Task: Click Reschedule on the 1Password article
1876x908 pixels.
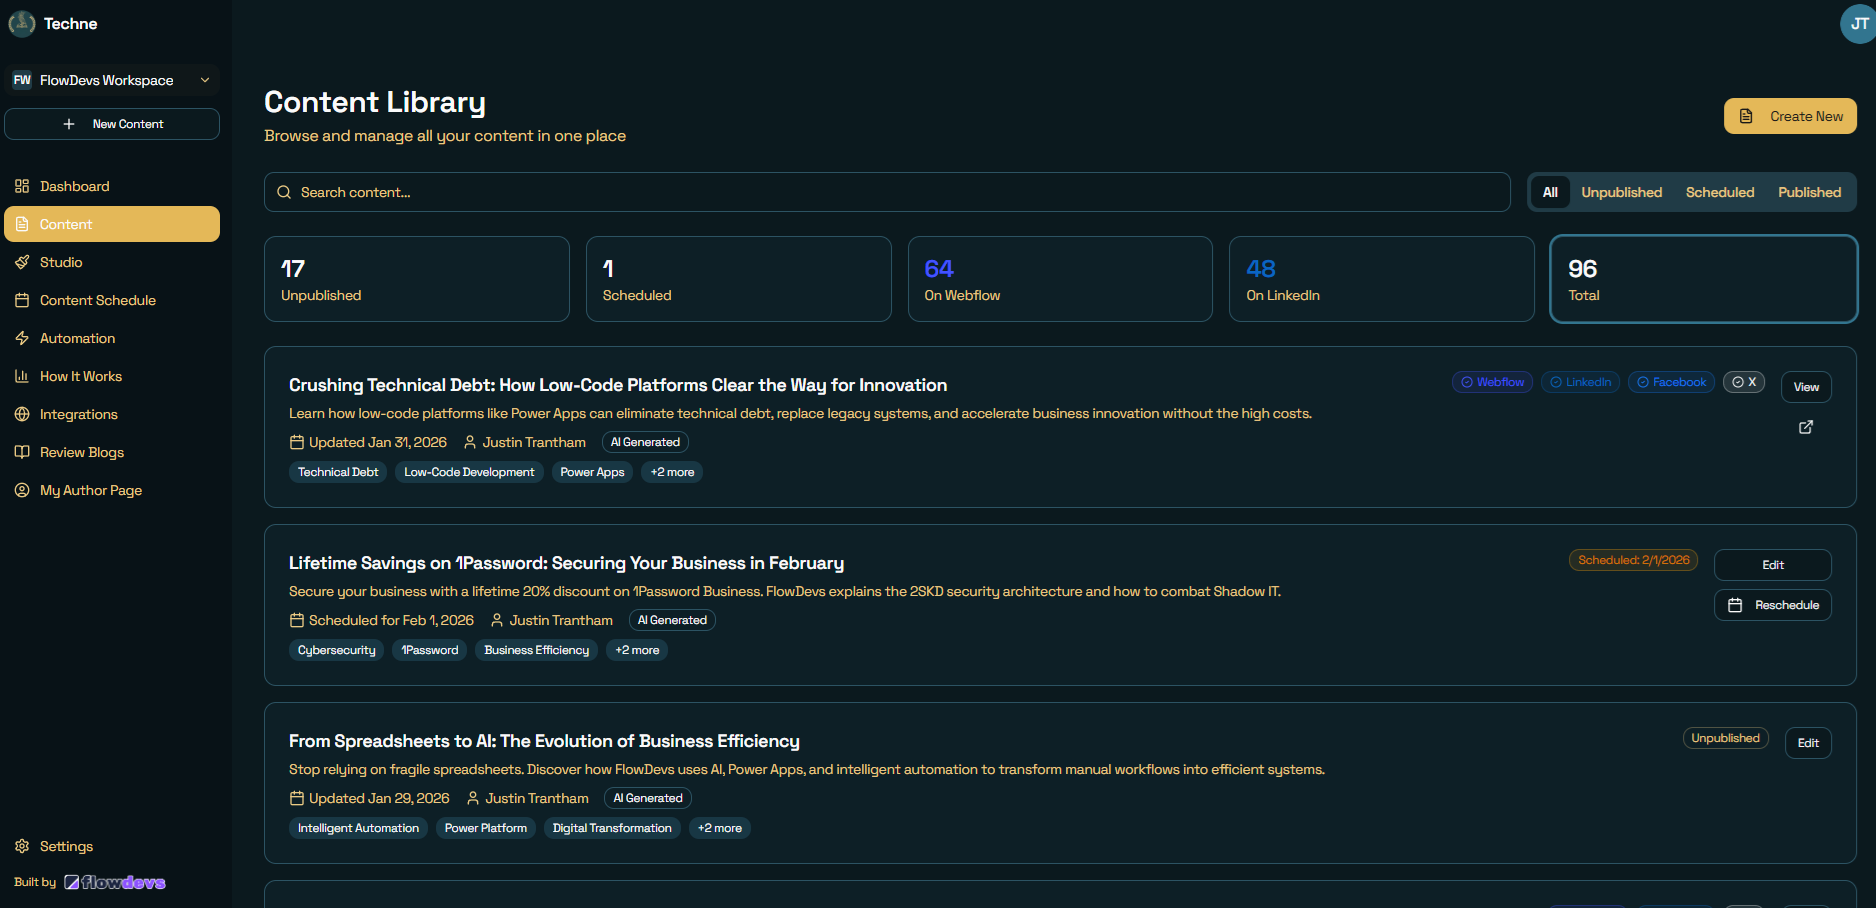Action: [x=1772, y=604]
